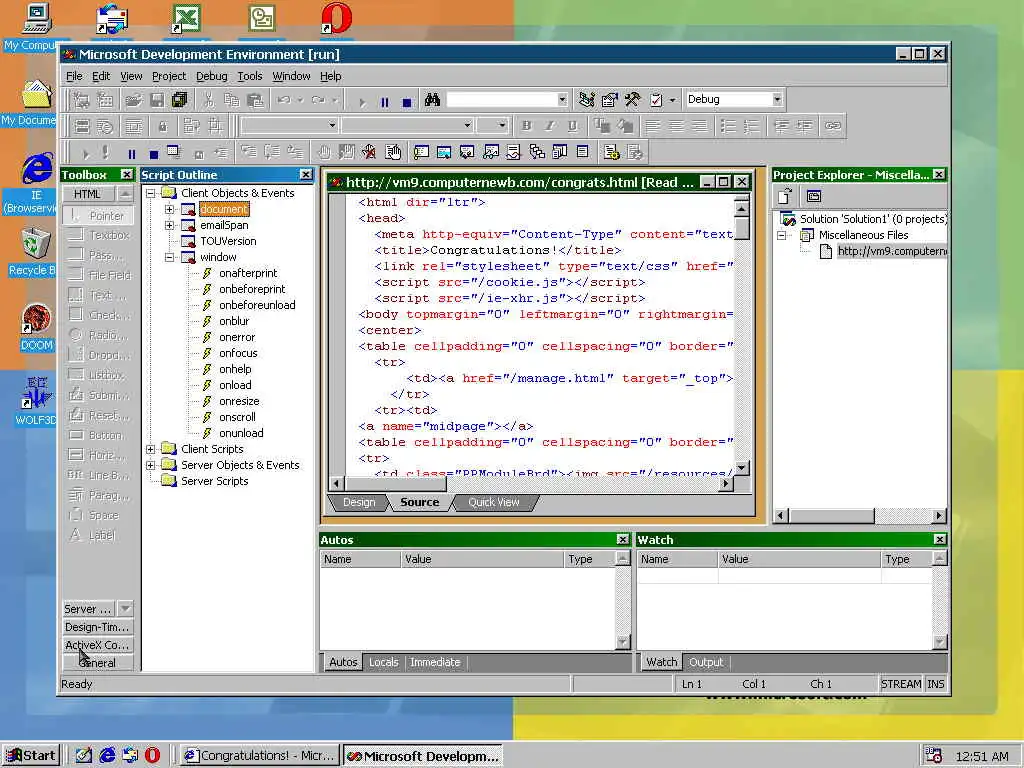Click the Toolbox hammer-and-wrench icon
Image resolution: width=1024 pixels, height=768 pixels.
tap(632, 100)
